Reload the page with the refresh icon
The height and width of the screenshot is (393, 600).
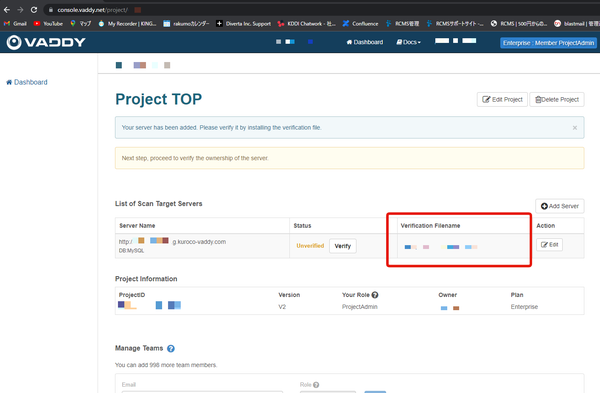[x=34, y=10]
